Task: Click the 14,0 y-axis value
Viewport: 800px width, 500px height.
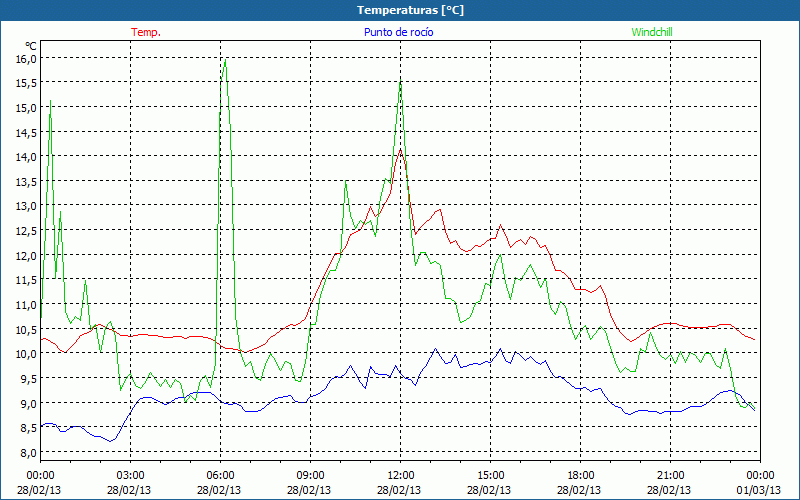Action: [x=27, y=157]
